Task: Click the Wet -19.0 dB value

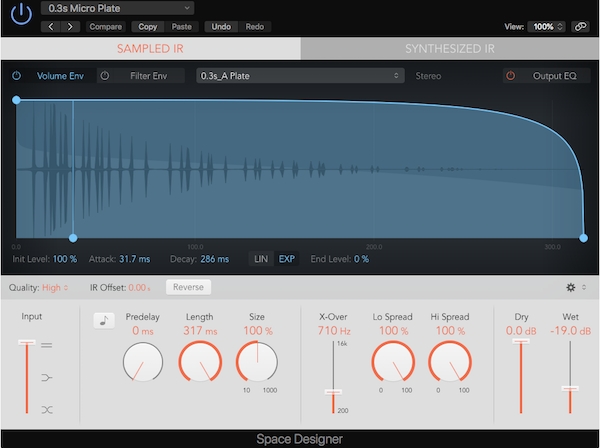Action: click(570, 331)
